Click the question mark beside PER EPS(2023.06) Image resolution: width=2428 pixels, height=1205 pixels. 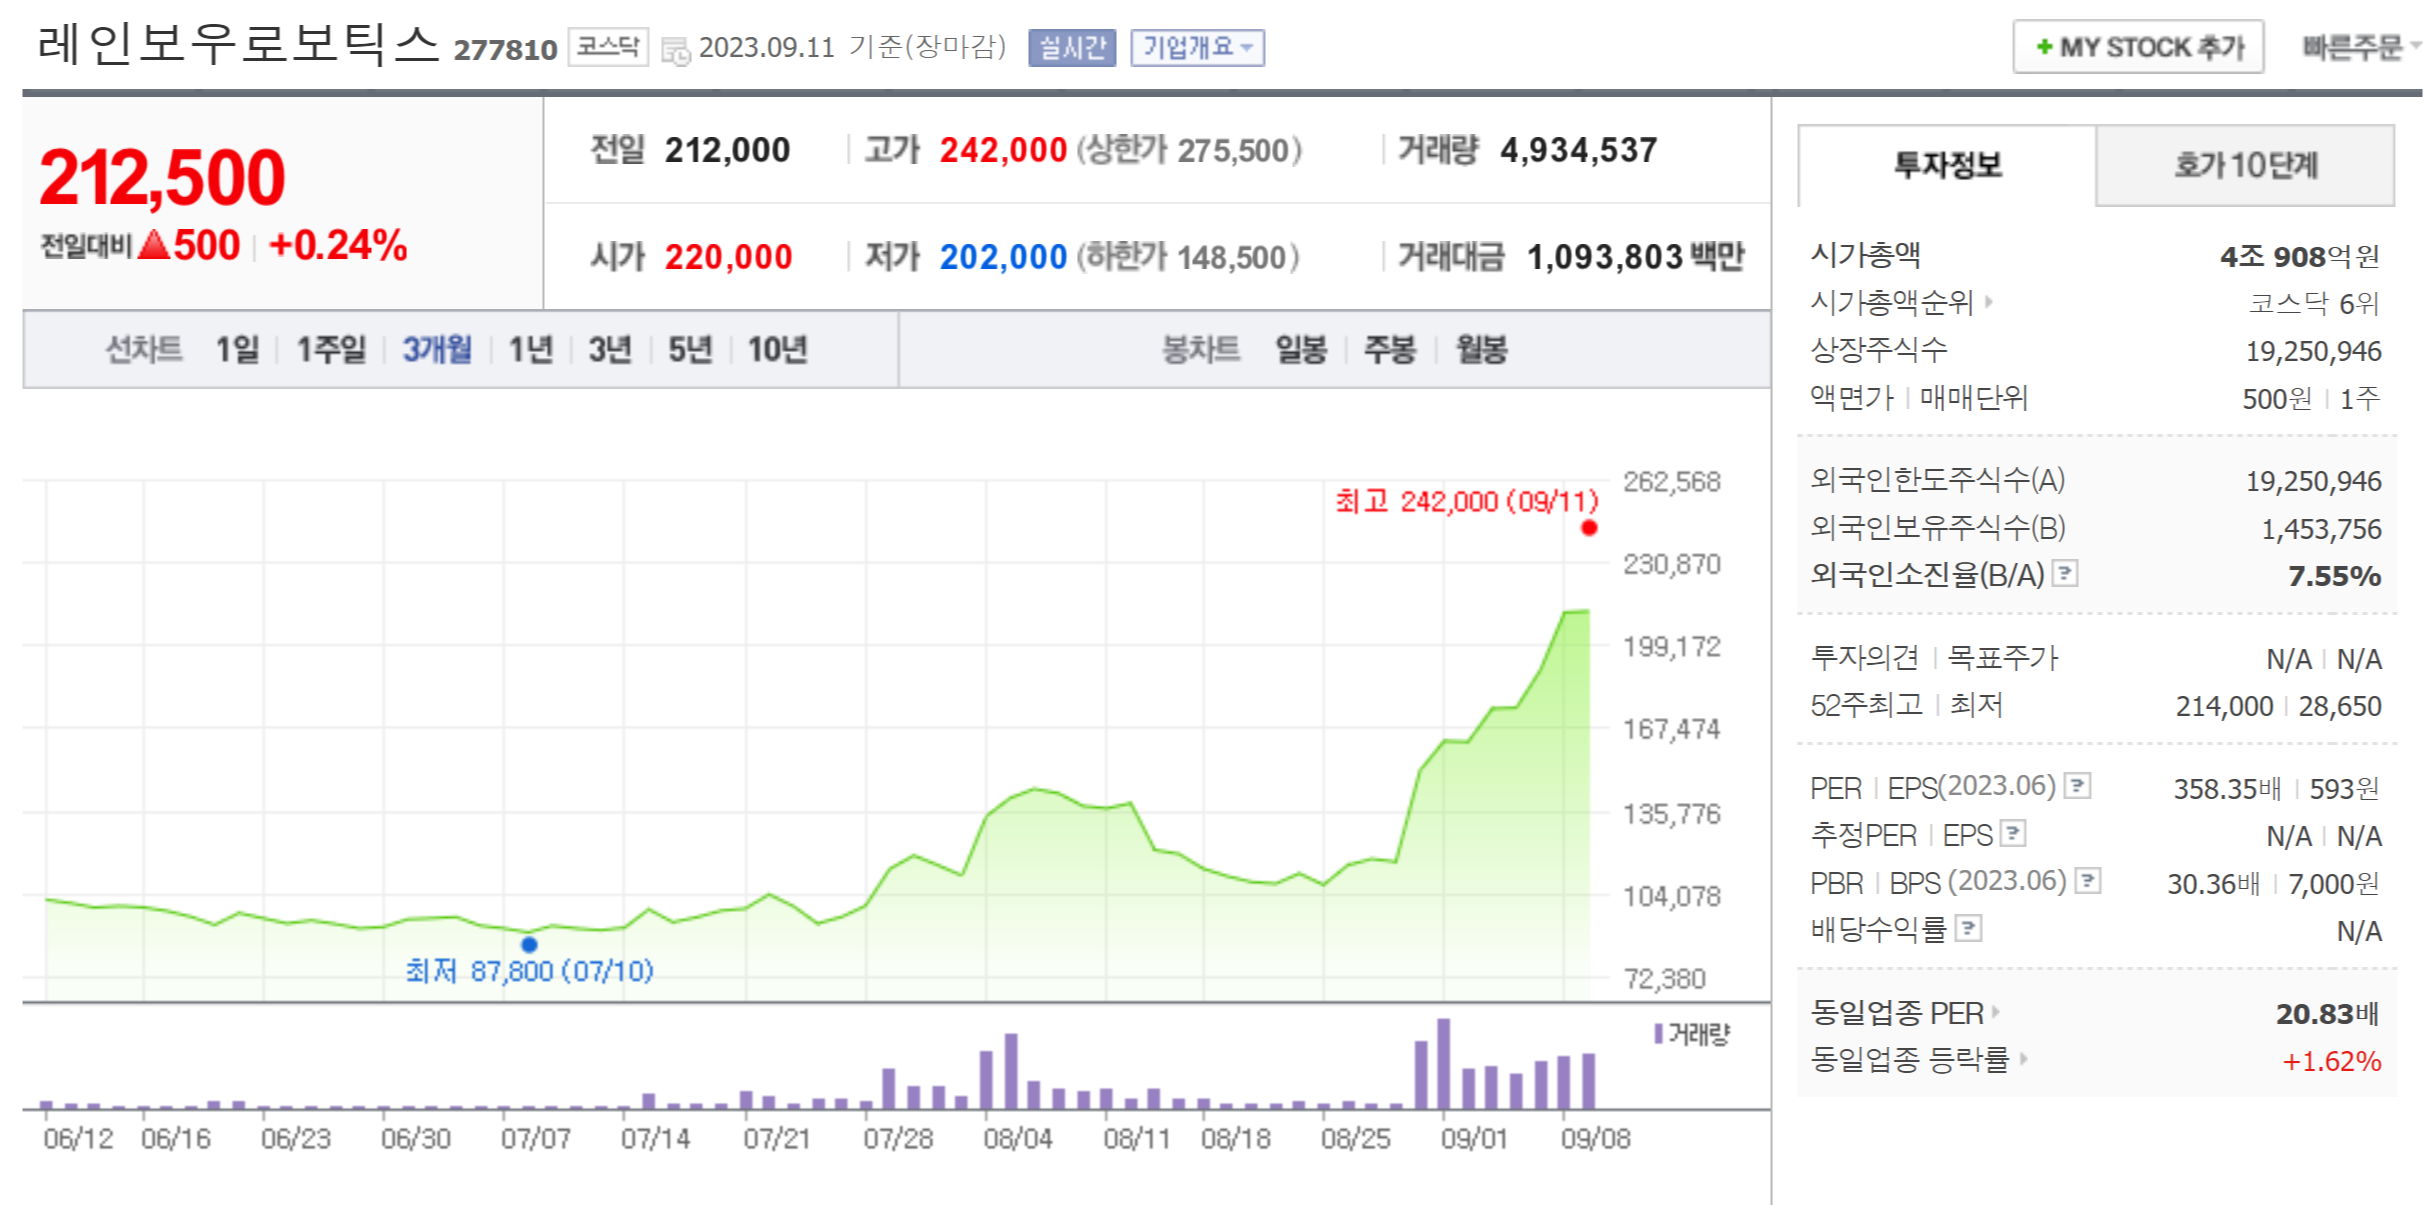click(x=2077, y=786)
